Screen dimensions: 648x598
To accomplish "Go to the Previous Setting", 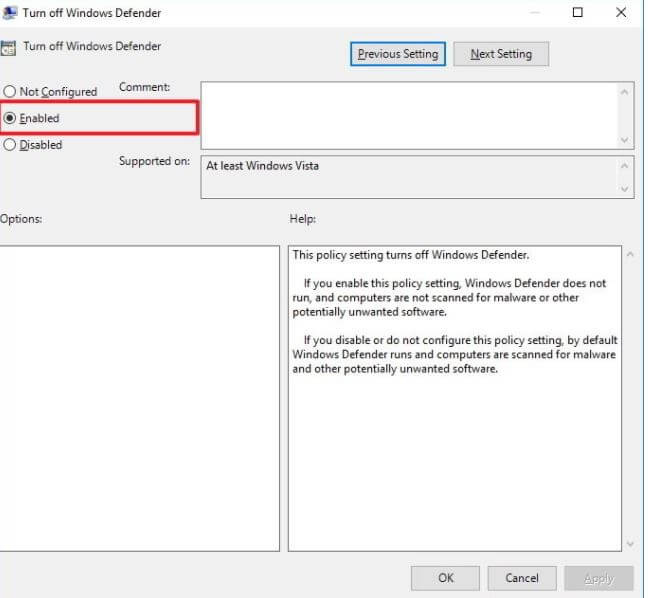I will click(x=398, y=54).
